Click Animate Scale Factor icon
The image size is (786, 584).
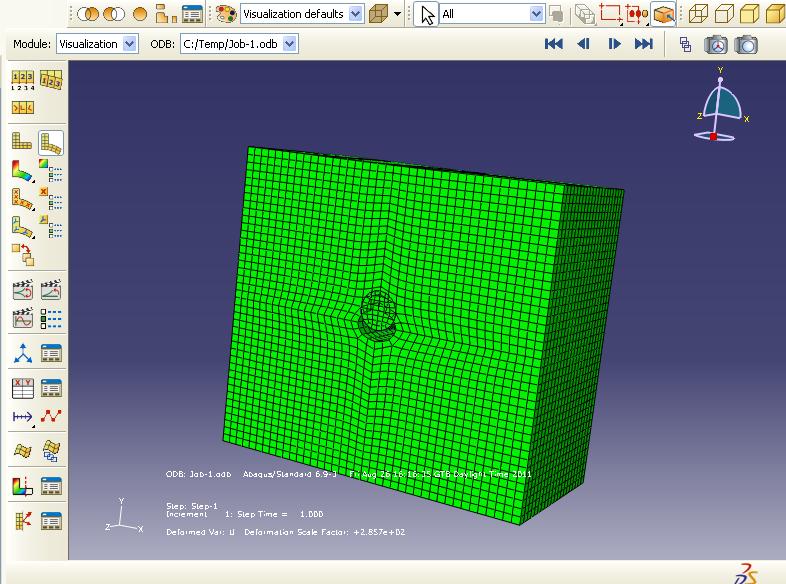[x=22, y=290]
